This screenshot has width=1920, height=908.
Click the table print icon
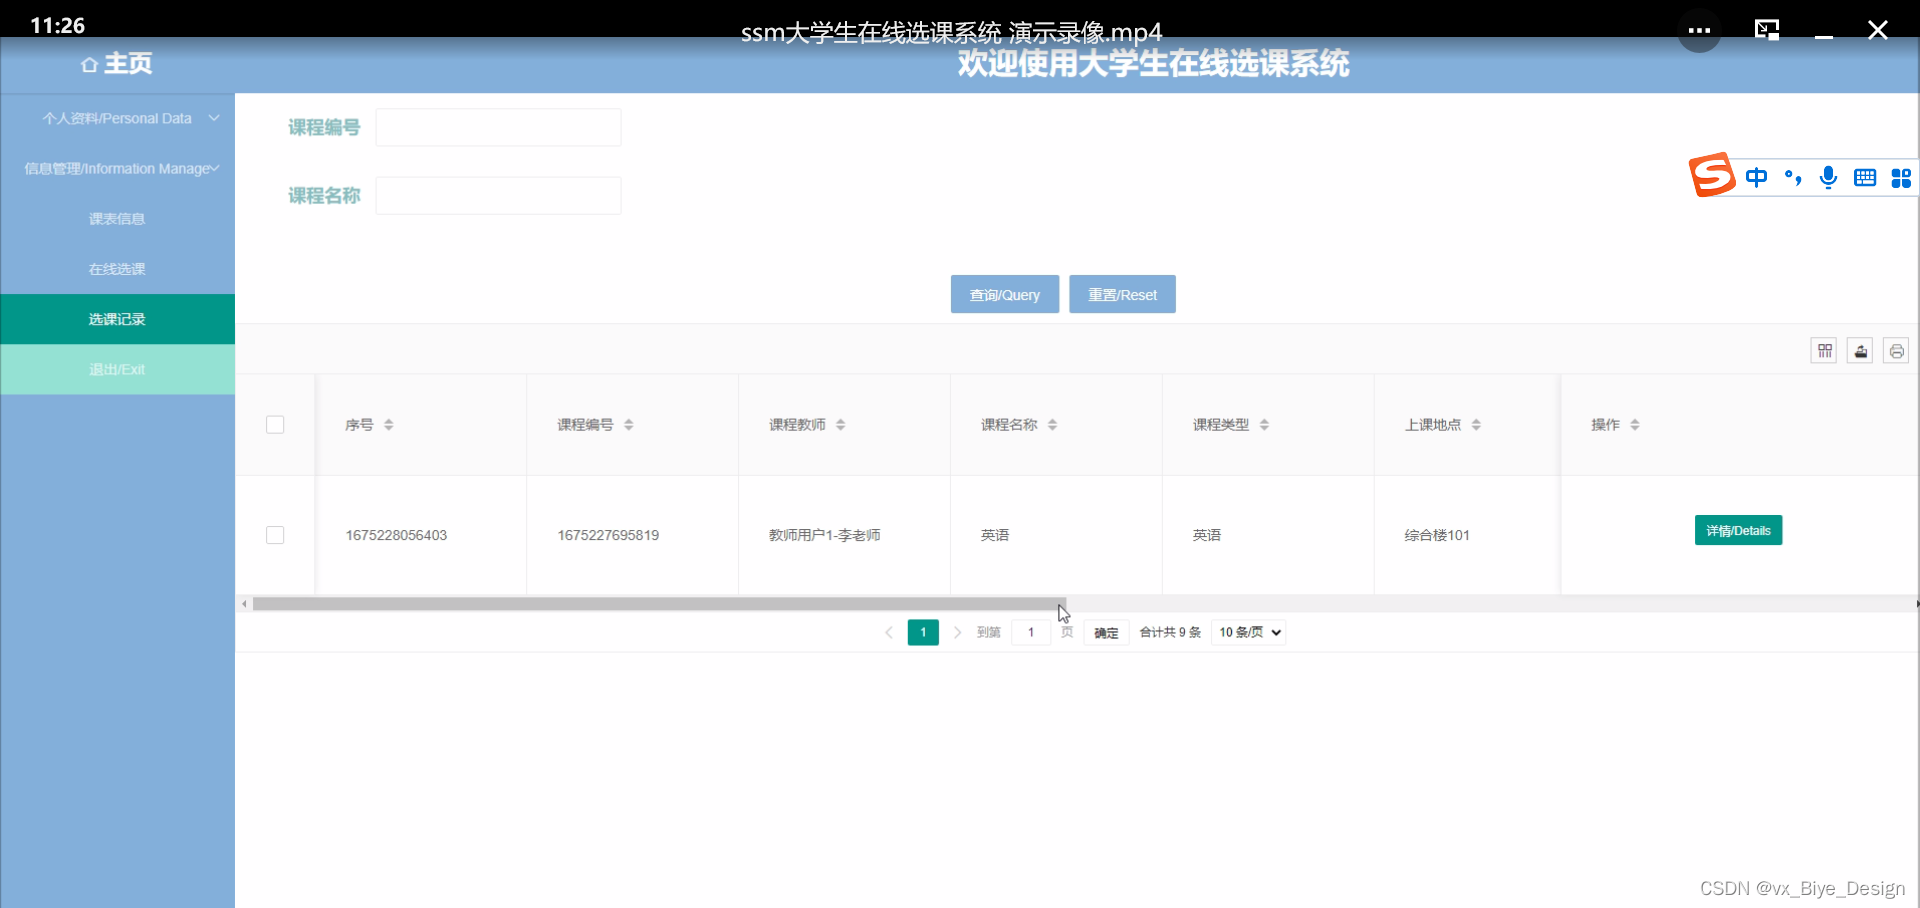click(x=1896, y=351)
